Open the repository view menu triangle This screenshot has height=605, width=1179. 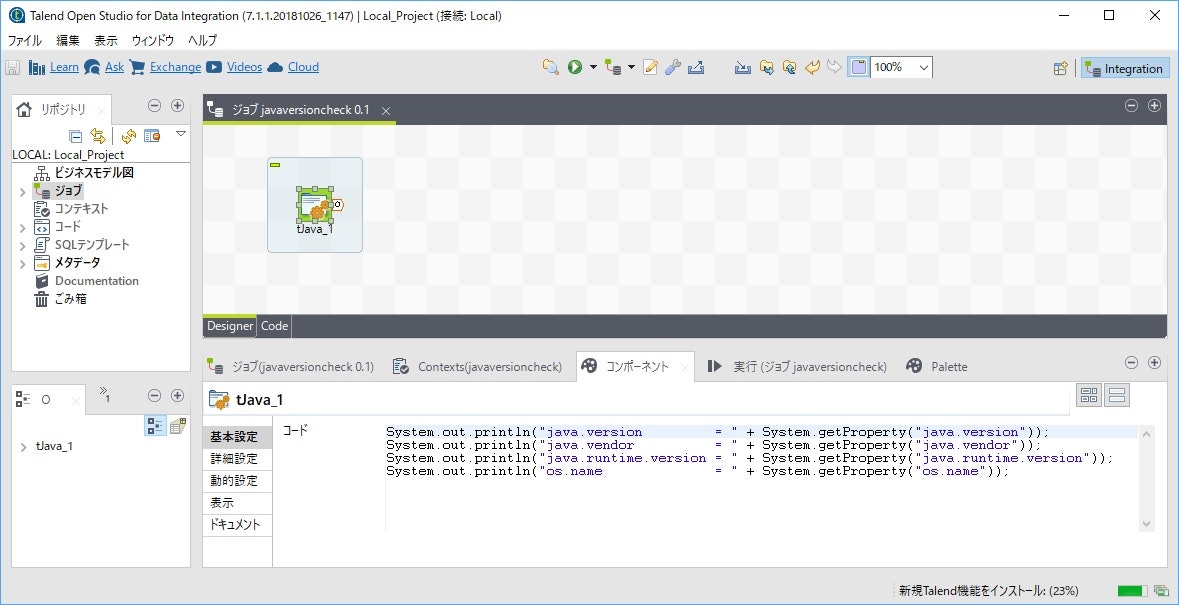(180, 134)
